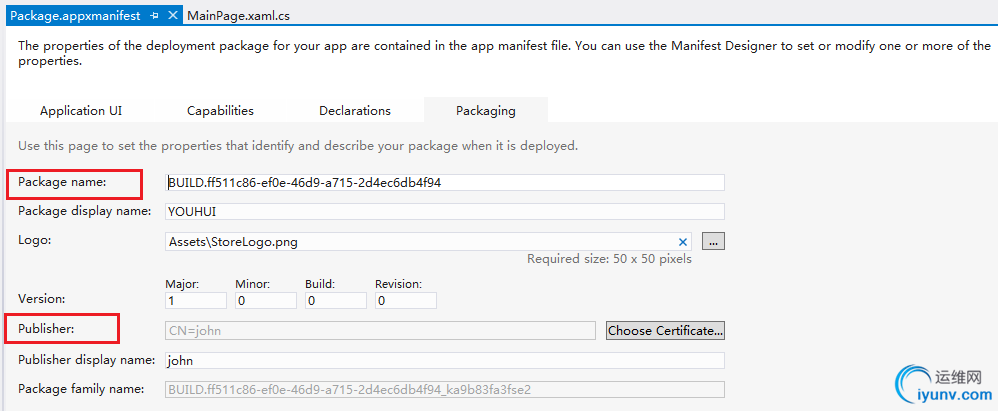Select the Packaging tab
The width and height of the screenshot is (998, 411).
pos(486,111)
